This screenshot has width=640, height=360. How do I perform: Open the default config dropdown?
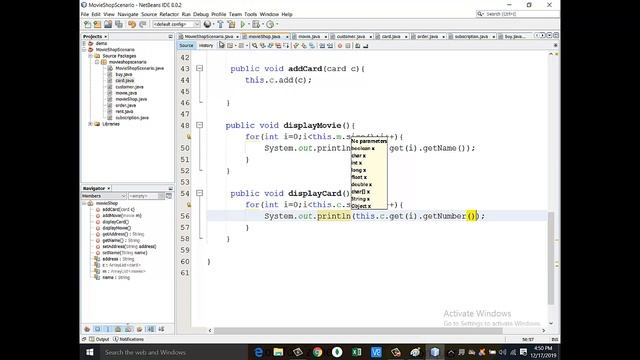tap(176, 24)
